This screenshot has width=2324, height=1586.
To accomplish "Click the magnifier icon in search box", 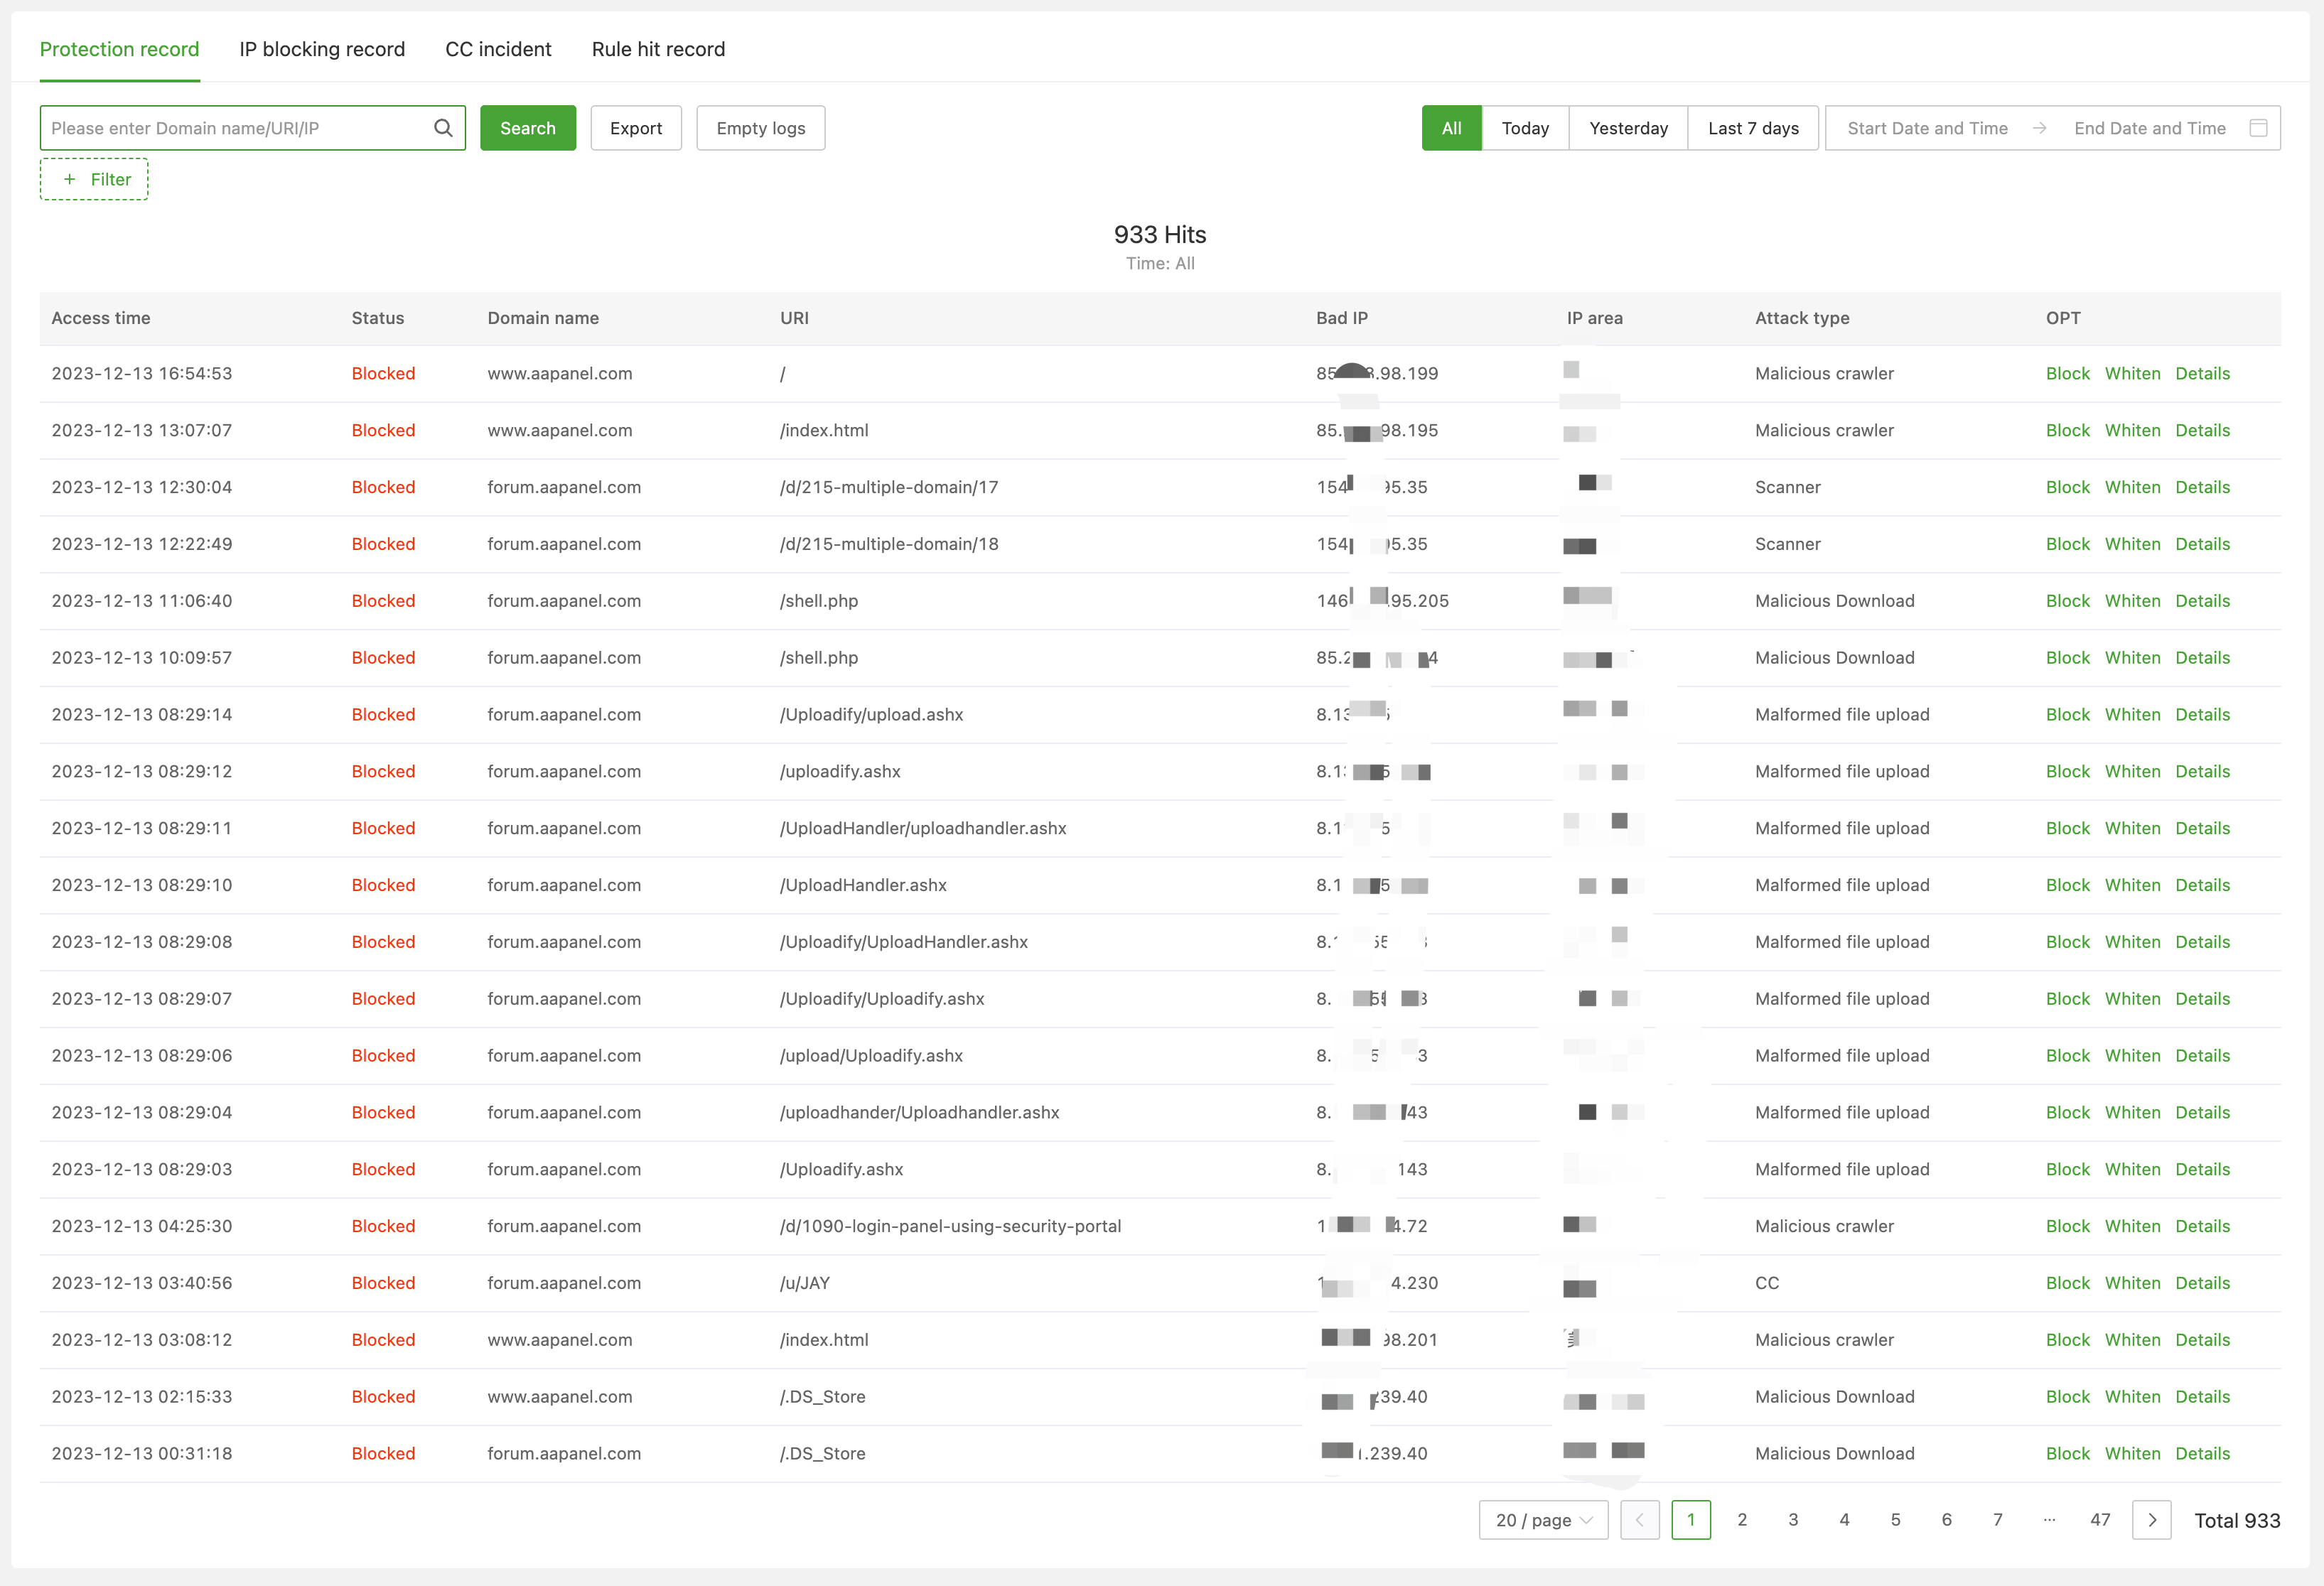I will [443, 128].
